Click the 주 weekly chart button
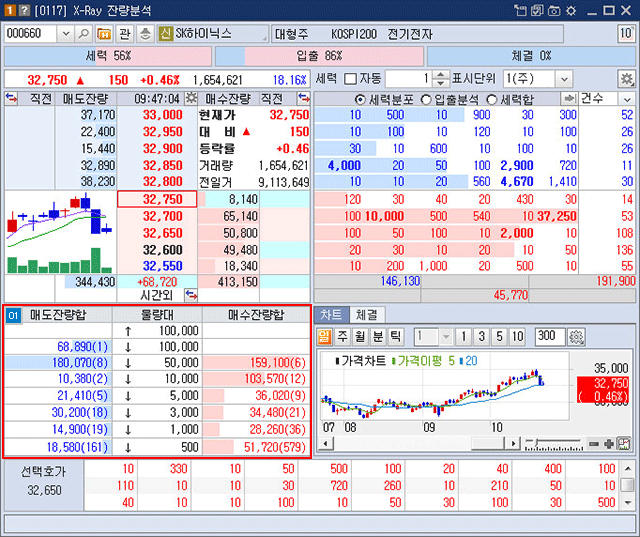 click(x=343, y=337)
